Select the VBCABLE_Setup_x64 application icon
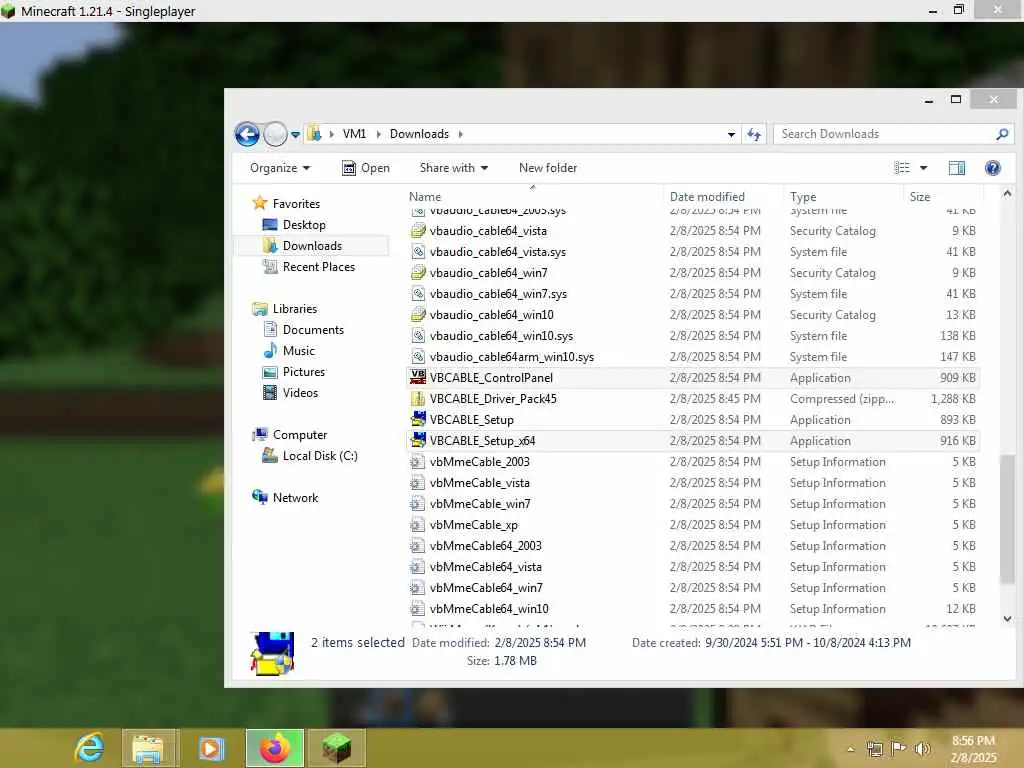This screenshot has width=1024, height=768. point(418,441)
